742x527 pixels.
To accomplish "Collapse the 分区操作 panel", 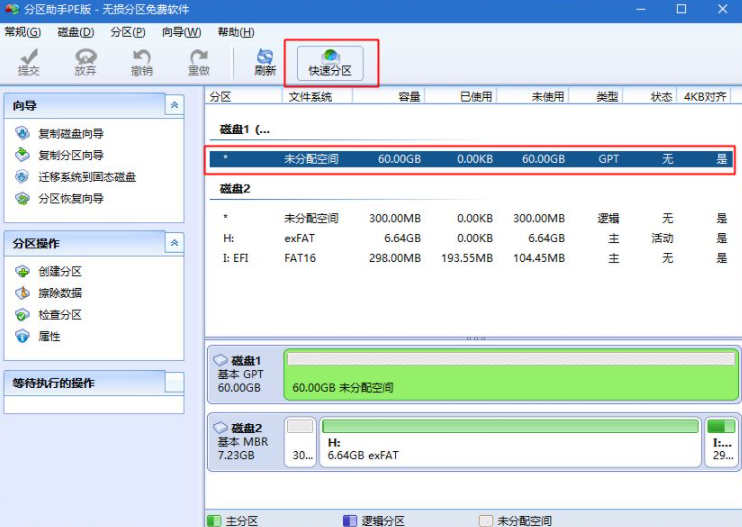I will [174, 243].
